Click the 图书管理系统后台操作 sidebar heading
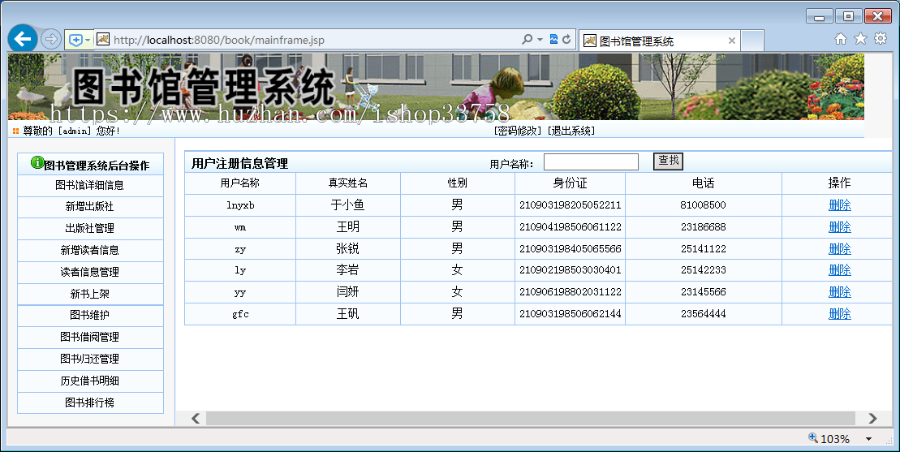 point(96,165)
